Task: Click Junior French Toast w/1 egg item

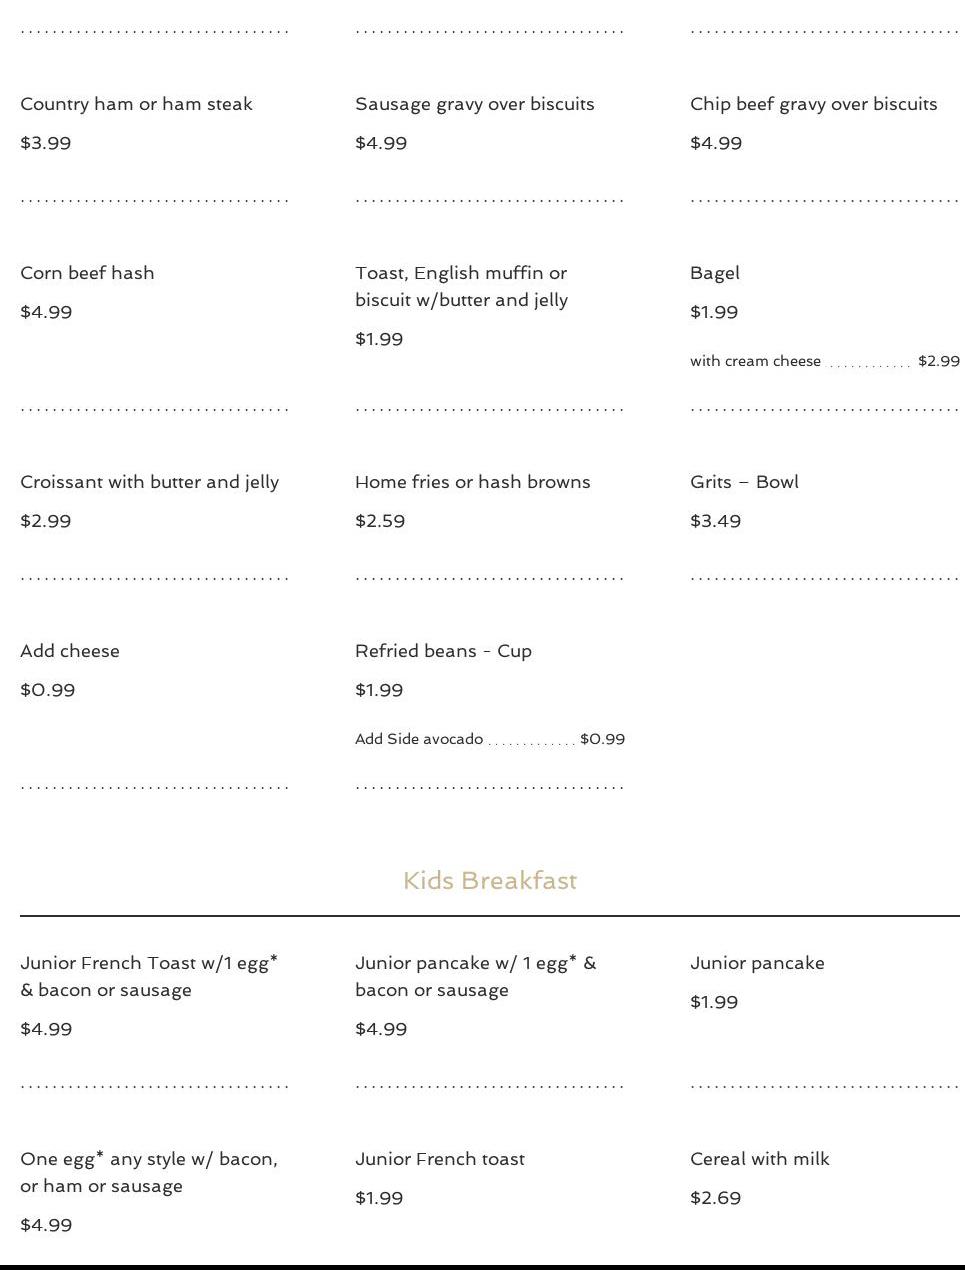Action: (148, 976)
